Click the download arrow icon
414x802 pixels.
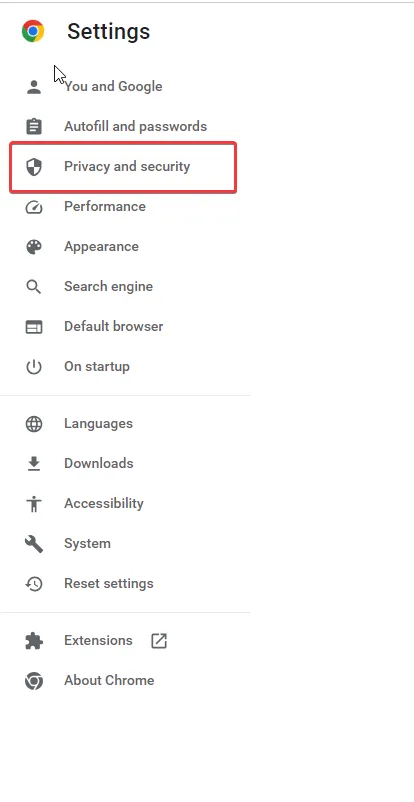point(34,463)
